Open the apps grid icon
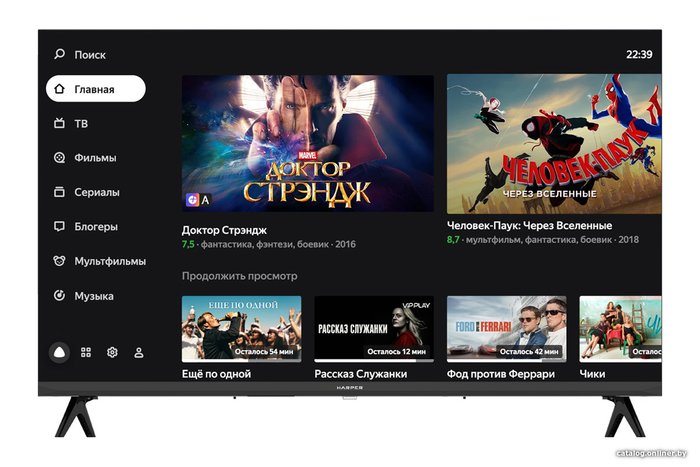Viewport: 700px width, 467px height. point(86,353)
